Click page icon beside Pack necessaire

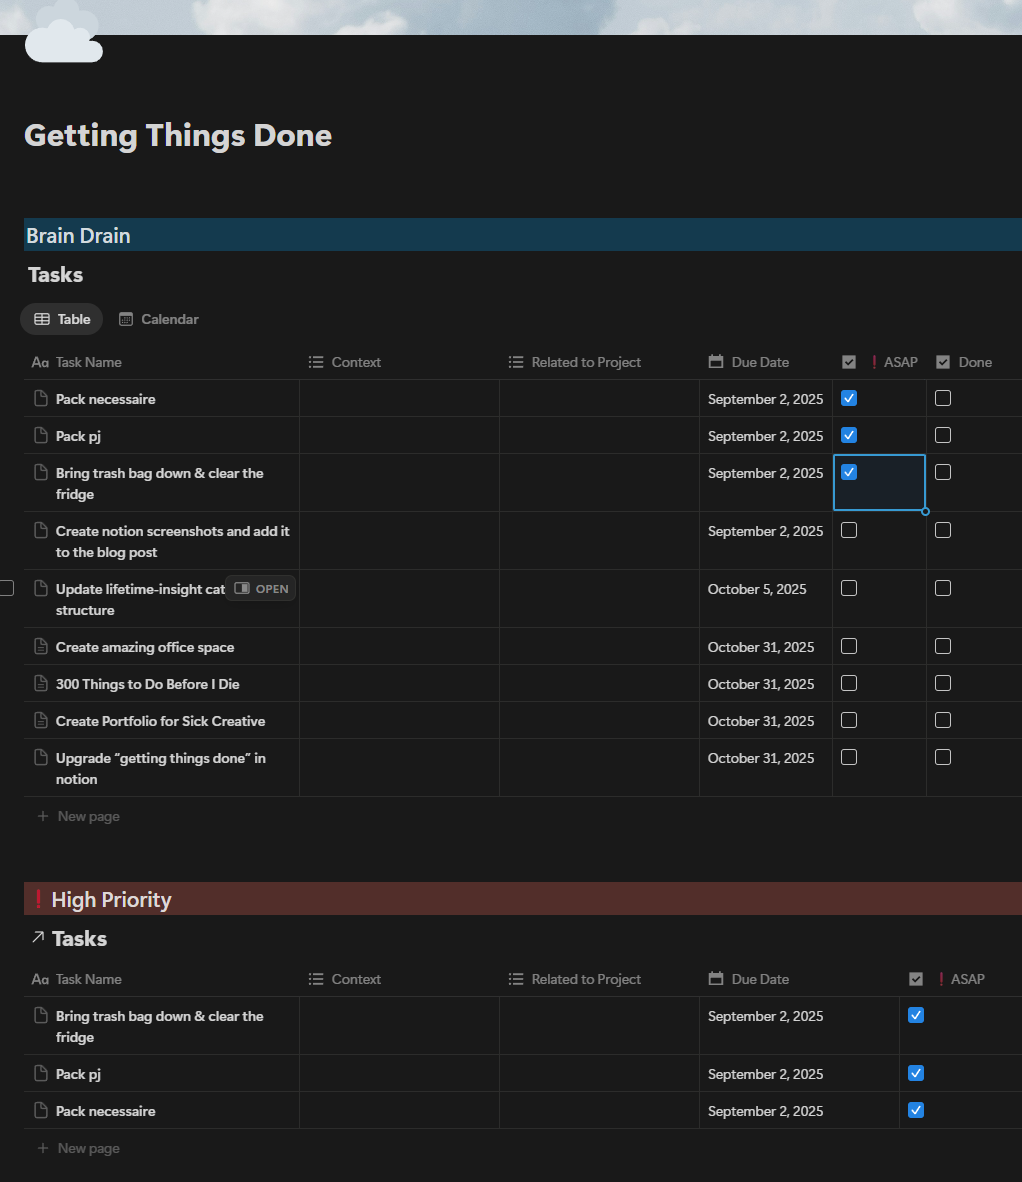(x=41, y=399)
